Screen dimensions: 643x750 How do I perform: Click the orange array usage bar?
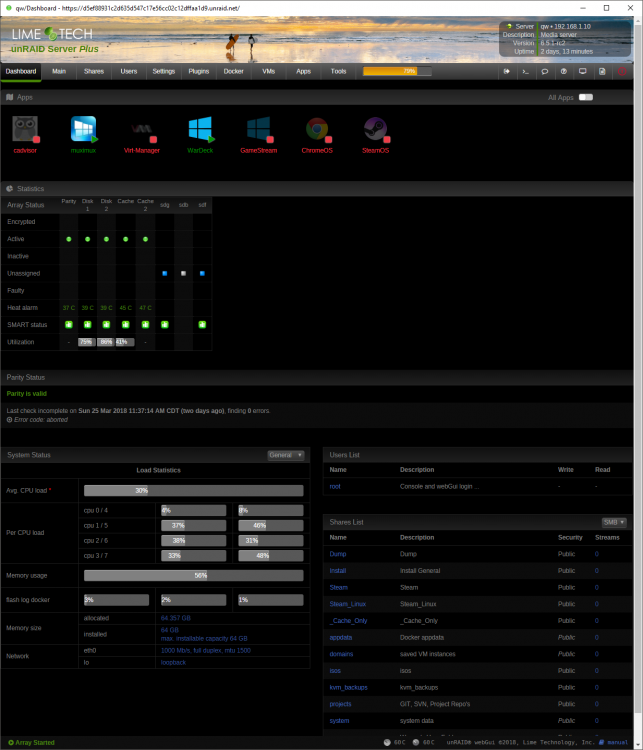(x=397, y=71)
